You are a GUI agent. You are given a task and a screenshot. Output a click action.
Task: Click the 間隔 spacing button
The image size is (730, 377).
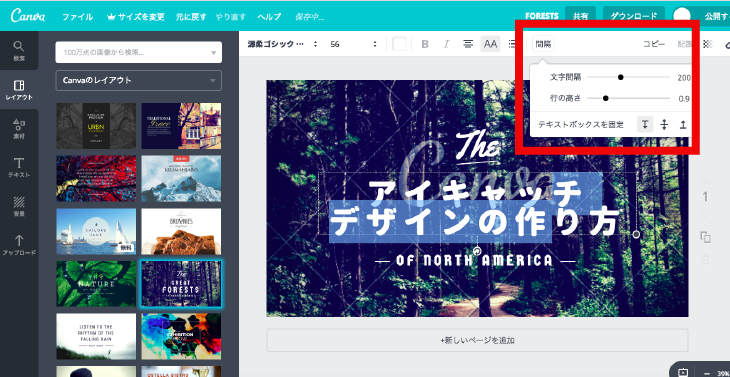[x=543, y=44]
